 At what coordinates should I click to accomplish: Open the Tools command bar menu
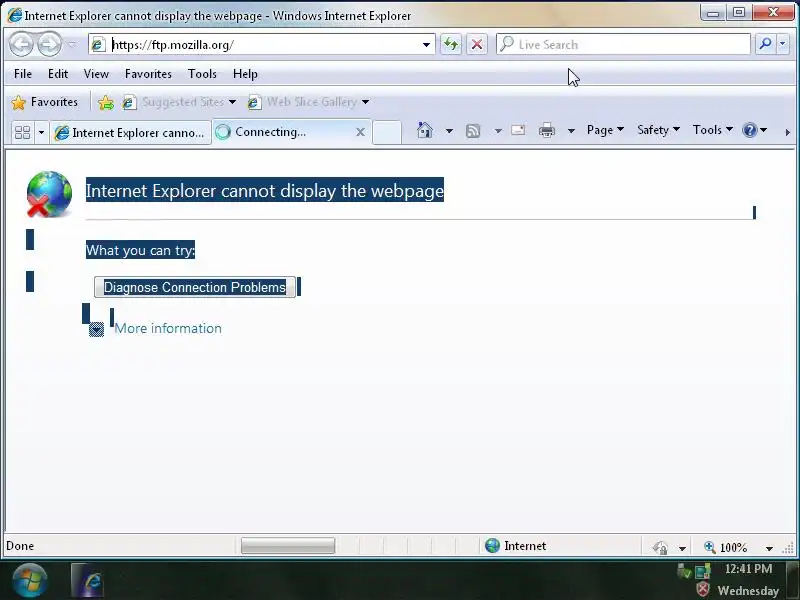pos(713,130)
